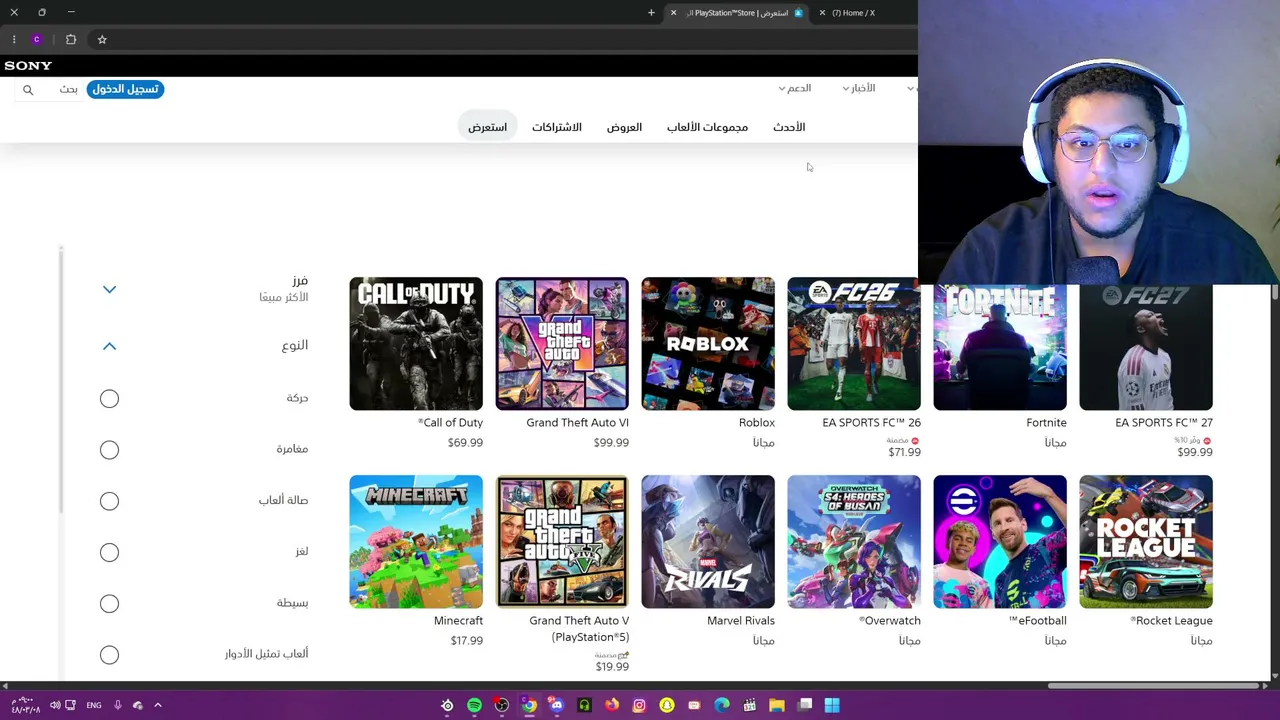The image size is (1280, 720).
Task: Open the Marvel Rivals title link
Action: coord(740,621)
